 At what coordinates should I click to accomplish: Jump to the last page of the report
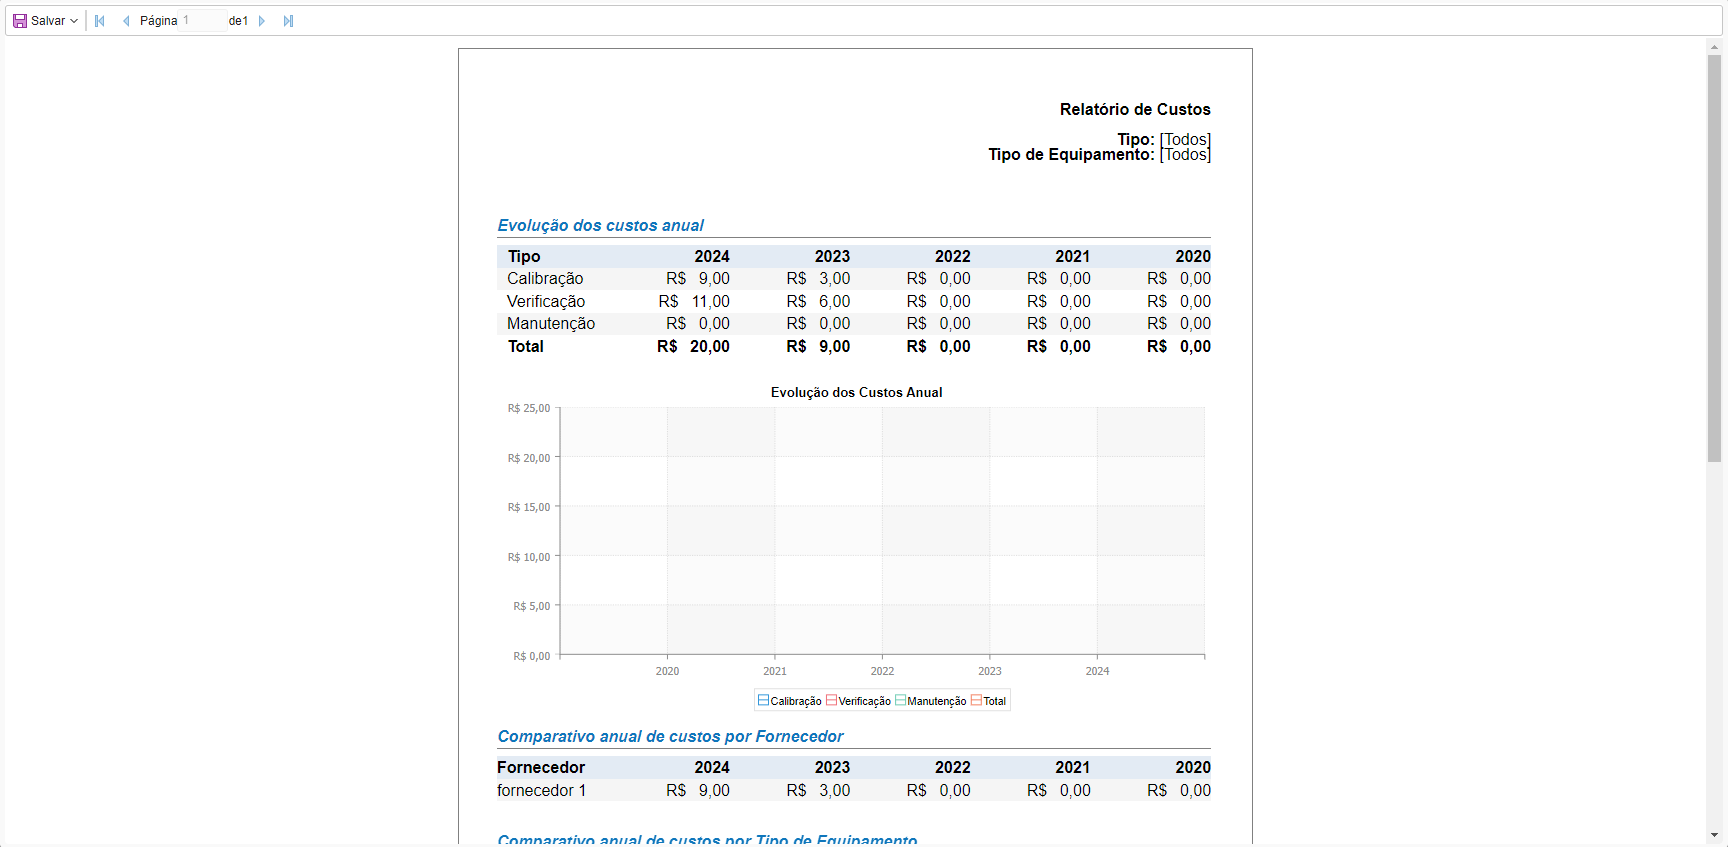click(x=288, y=21)
